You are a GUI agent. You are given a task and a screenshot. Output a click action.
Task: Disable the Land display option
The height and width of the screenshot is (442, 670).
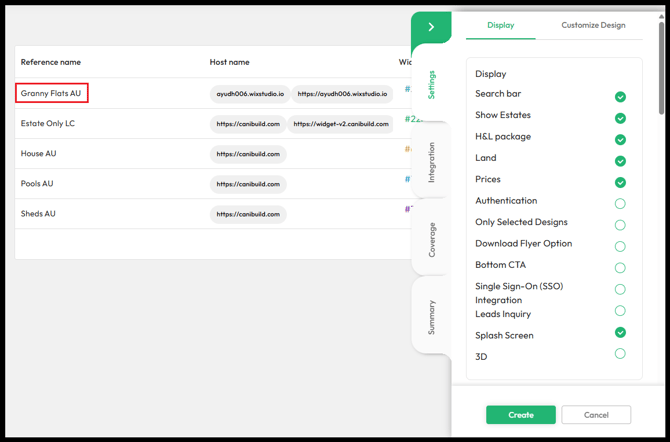pyautogui.click(x=620, y=161)
